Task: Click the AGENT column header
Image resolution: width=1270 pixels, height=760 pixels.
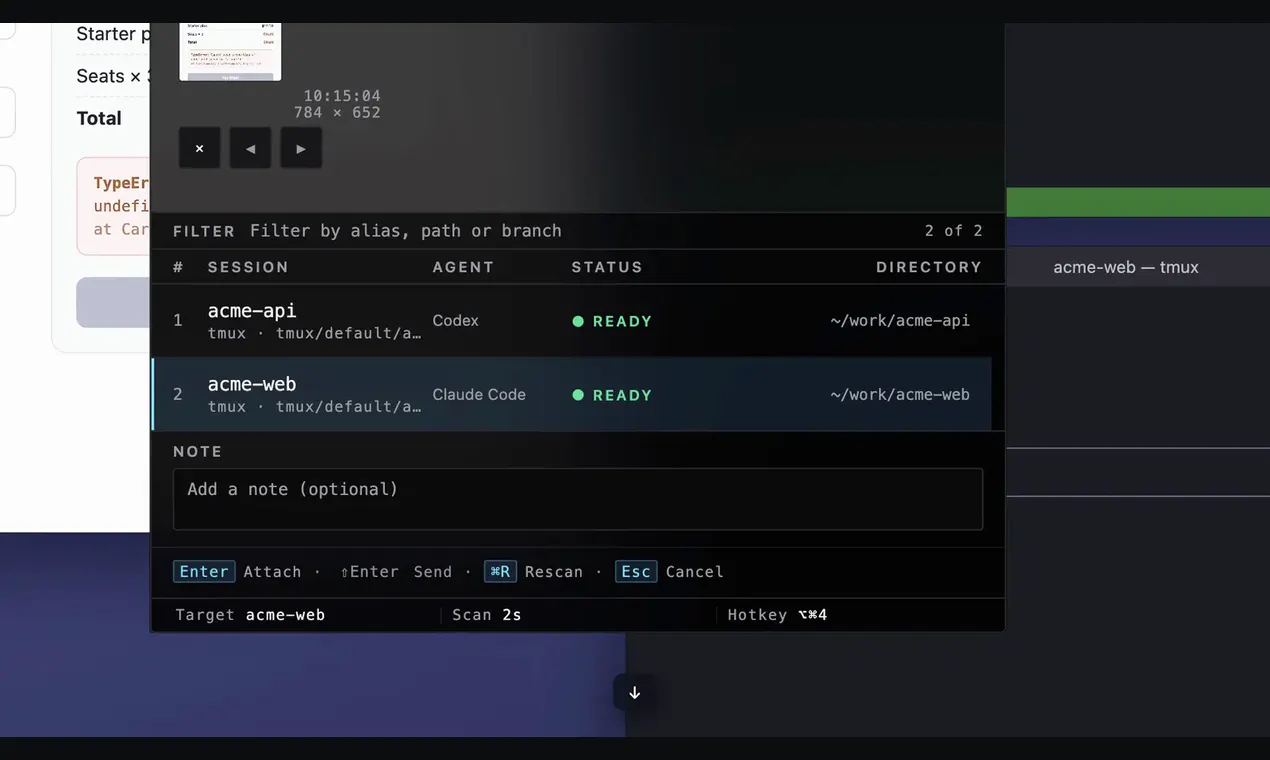Action: (463, 267)
